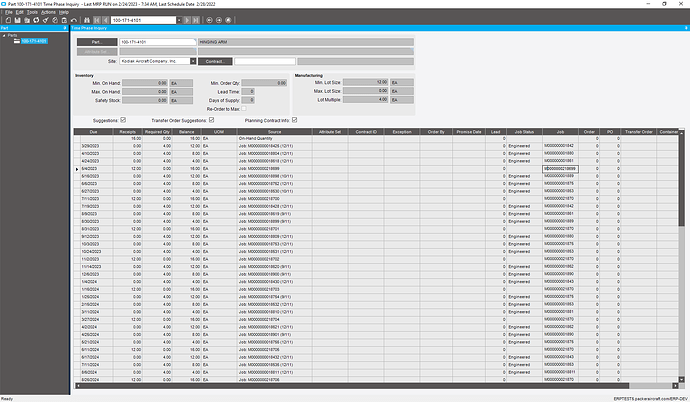The height and width of the screenshot is (402, 690).
Task: Click the horizontal scroll-right arrow
Action: click(x=675, y=386)
